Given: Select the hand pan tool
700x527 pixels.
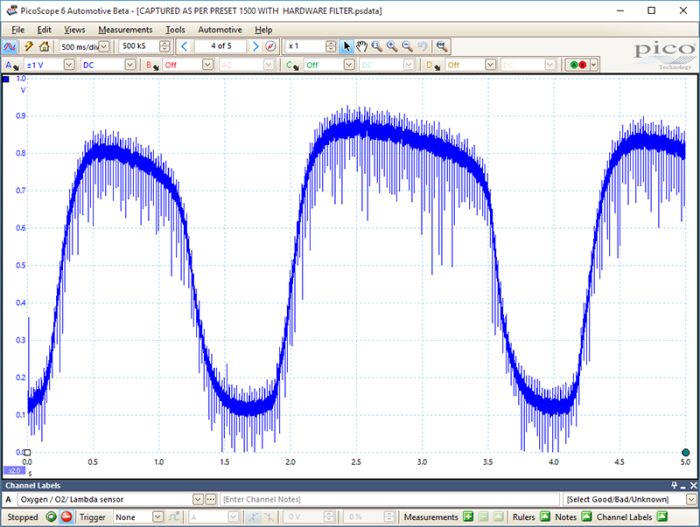Looking at the screenshot, I should tap(362, 46).
